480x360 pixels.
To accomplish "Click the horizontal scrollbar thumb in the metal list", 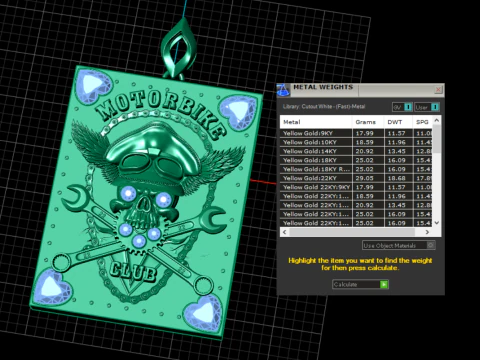I will click(352, 232).
